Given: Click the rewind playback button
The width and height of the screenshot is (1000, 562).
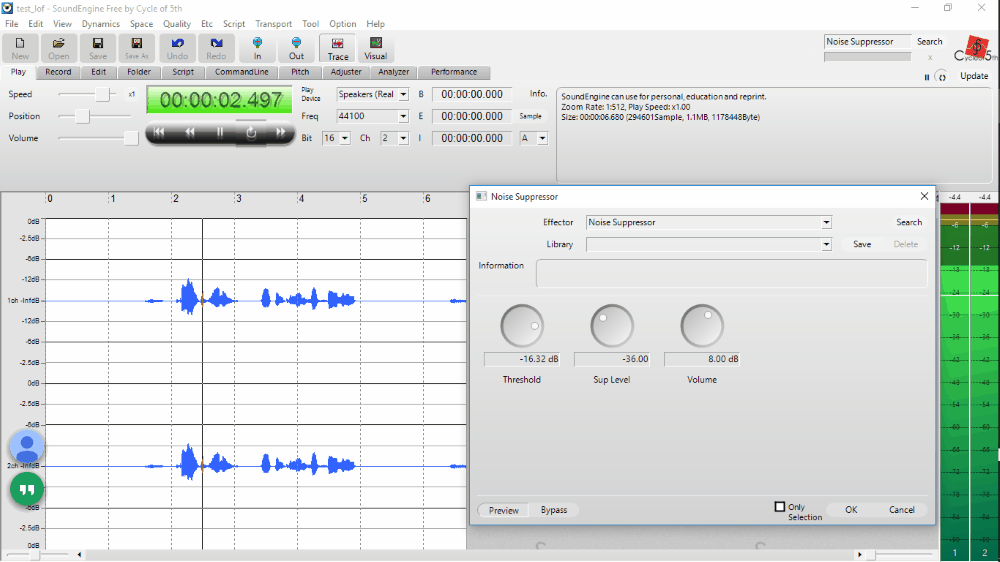Looking at the screenshot, I should pos(189,132).
